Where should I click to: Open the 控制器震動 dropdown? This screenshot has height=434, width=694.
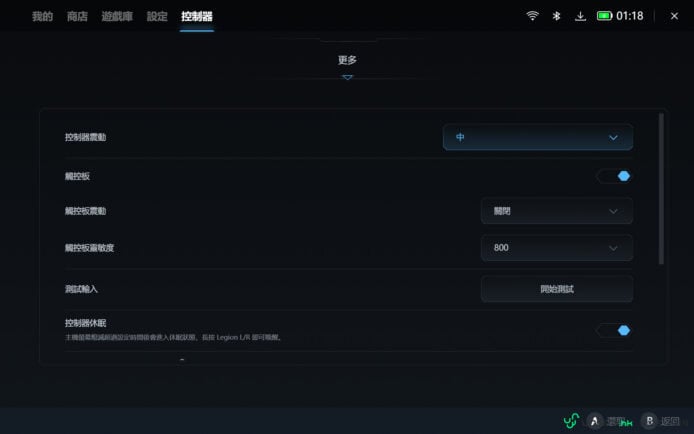[537, 137]
